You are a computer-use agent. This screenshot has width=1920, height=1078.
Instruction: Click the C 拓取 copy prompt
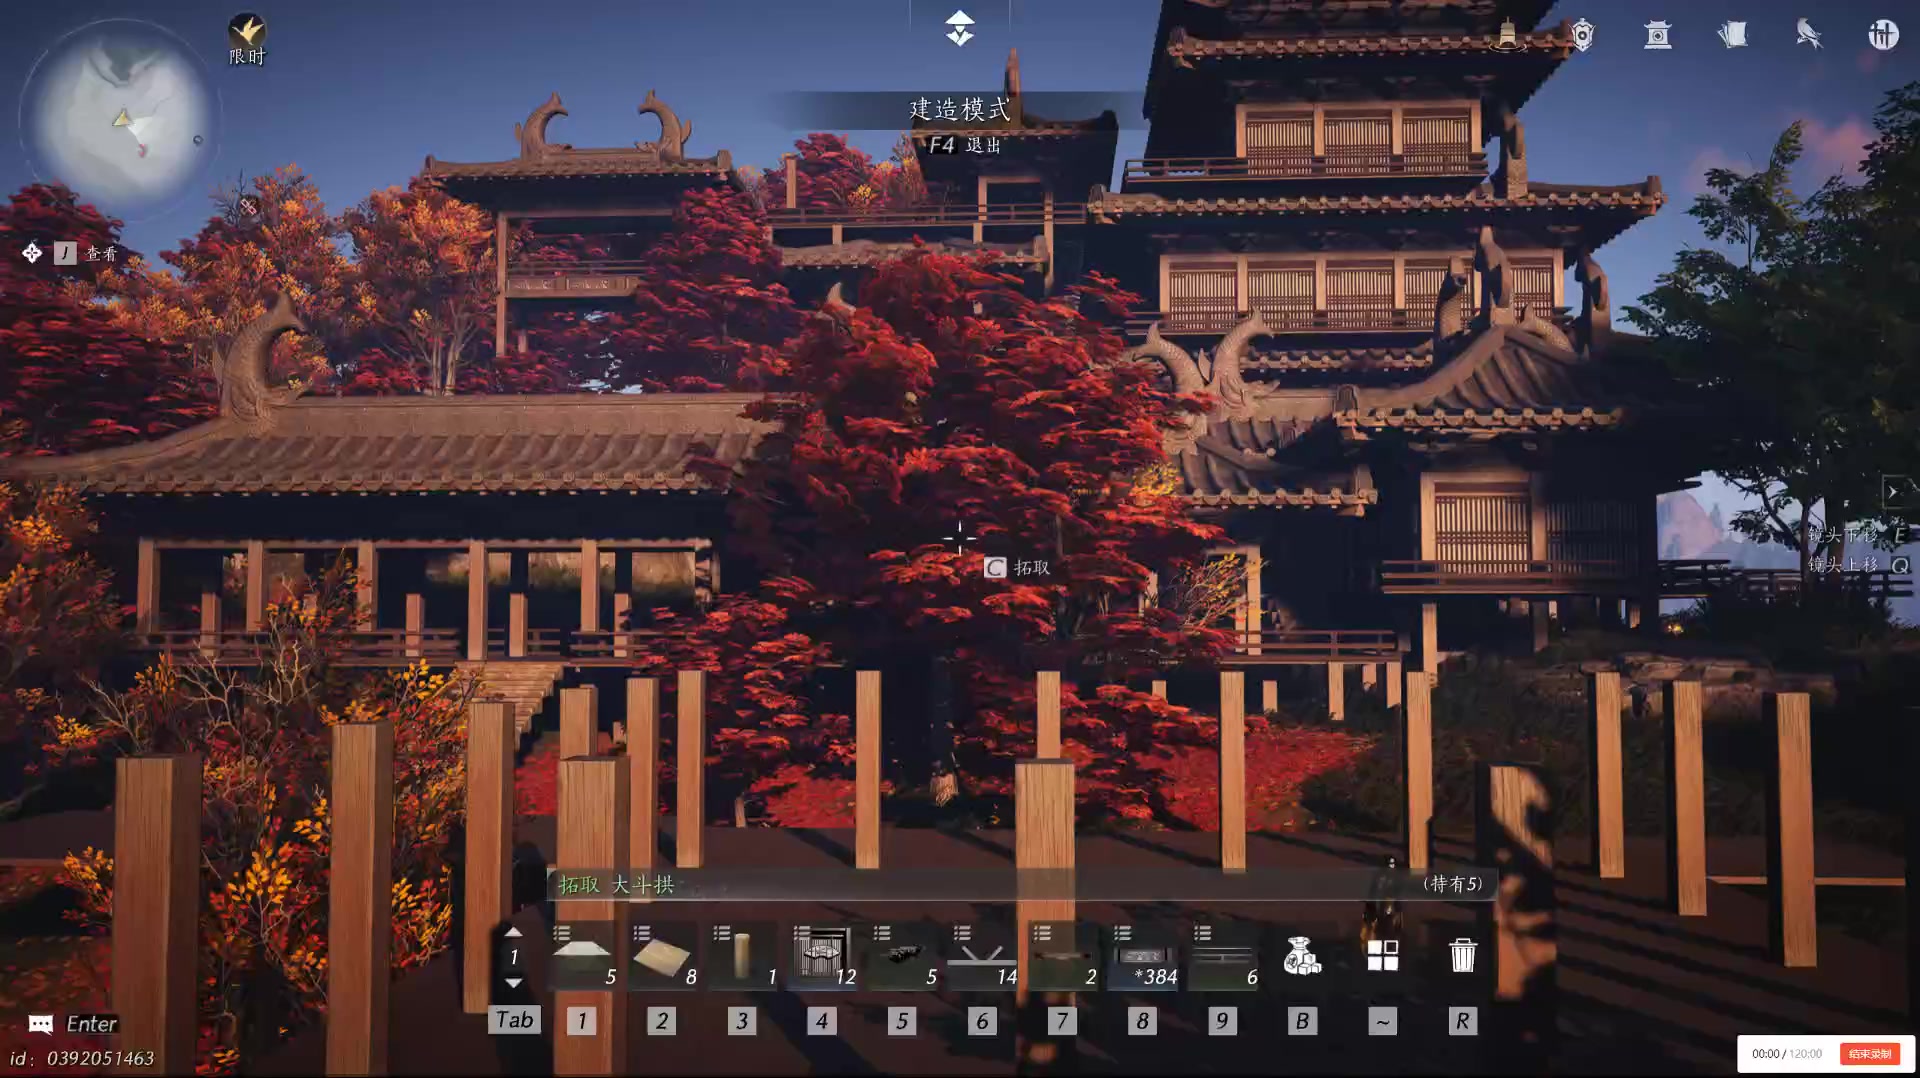(x=1017, y=568)
